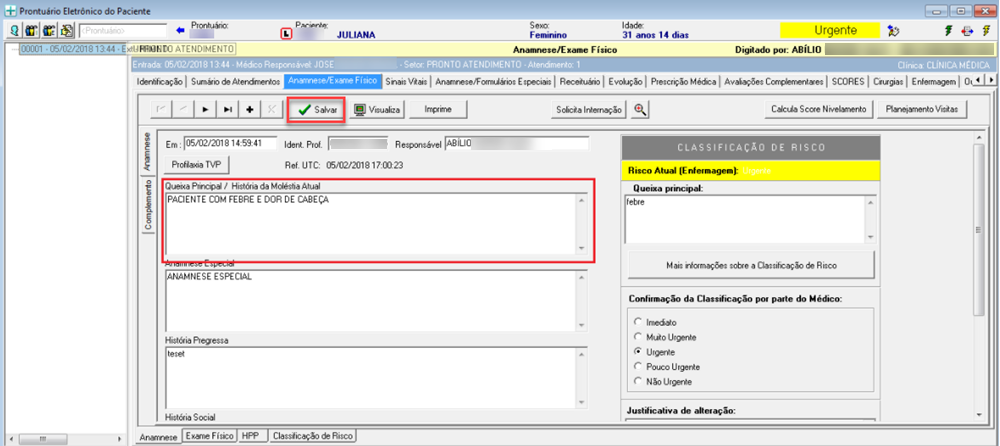Screen dimensions: 1000x446
Task: Add a new record with plus button
Action: pyautogui.click(x=249, y=109)
